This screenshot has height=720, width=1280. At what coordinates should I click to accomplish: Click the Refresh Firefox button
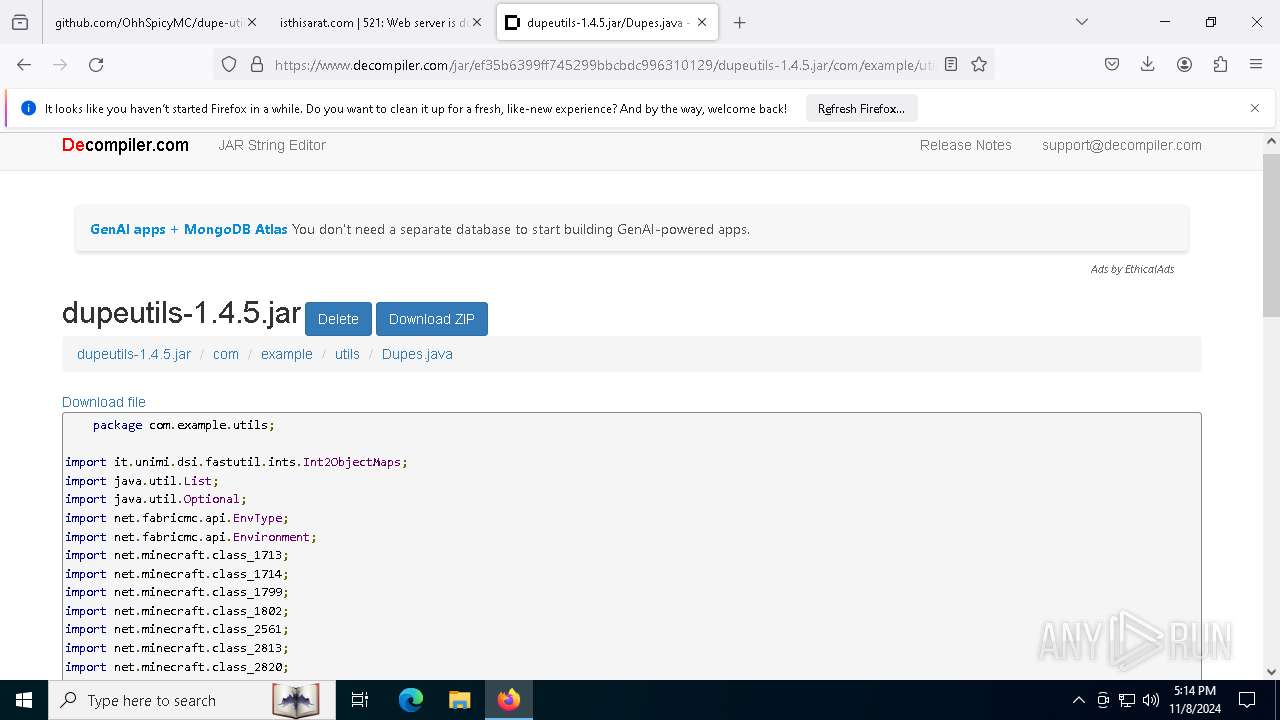point(861,108)
